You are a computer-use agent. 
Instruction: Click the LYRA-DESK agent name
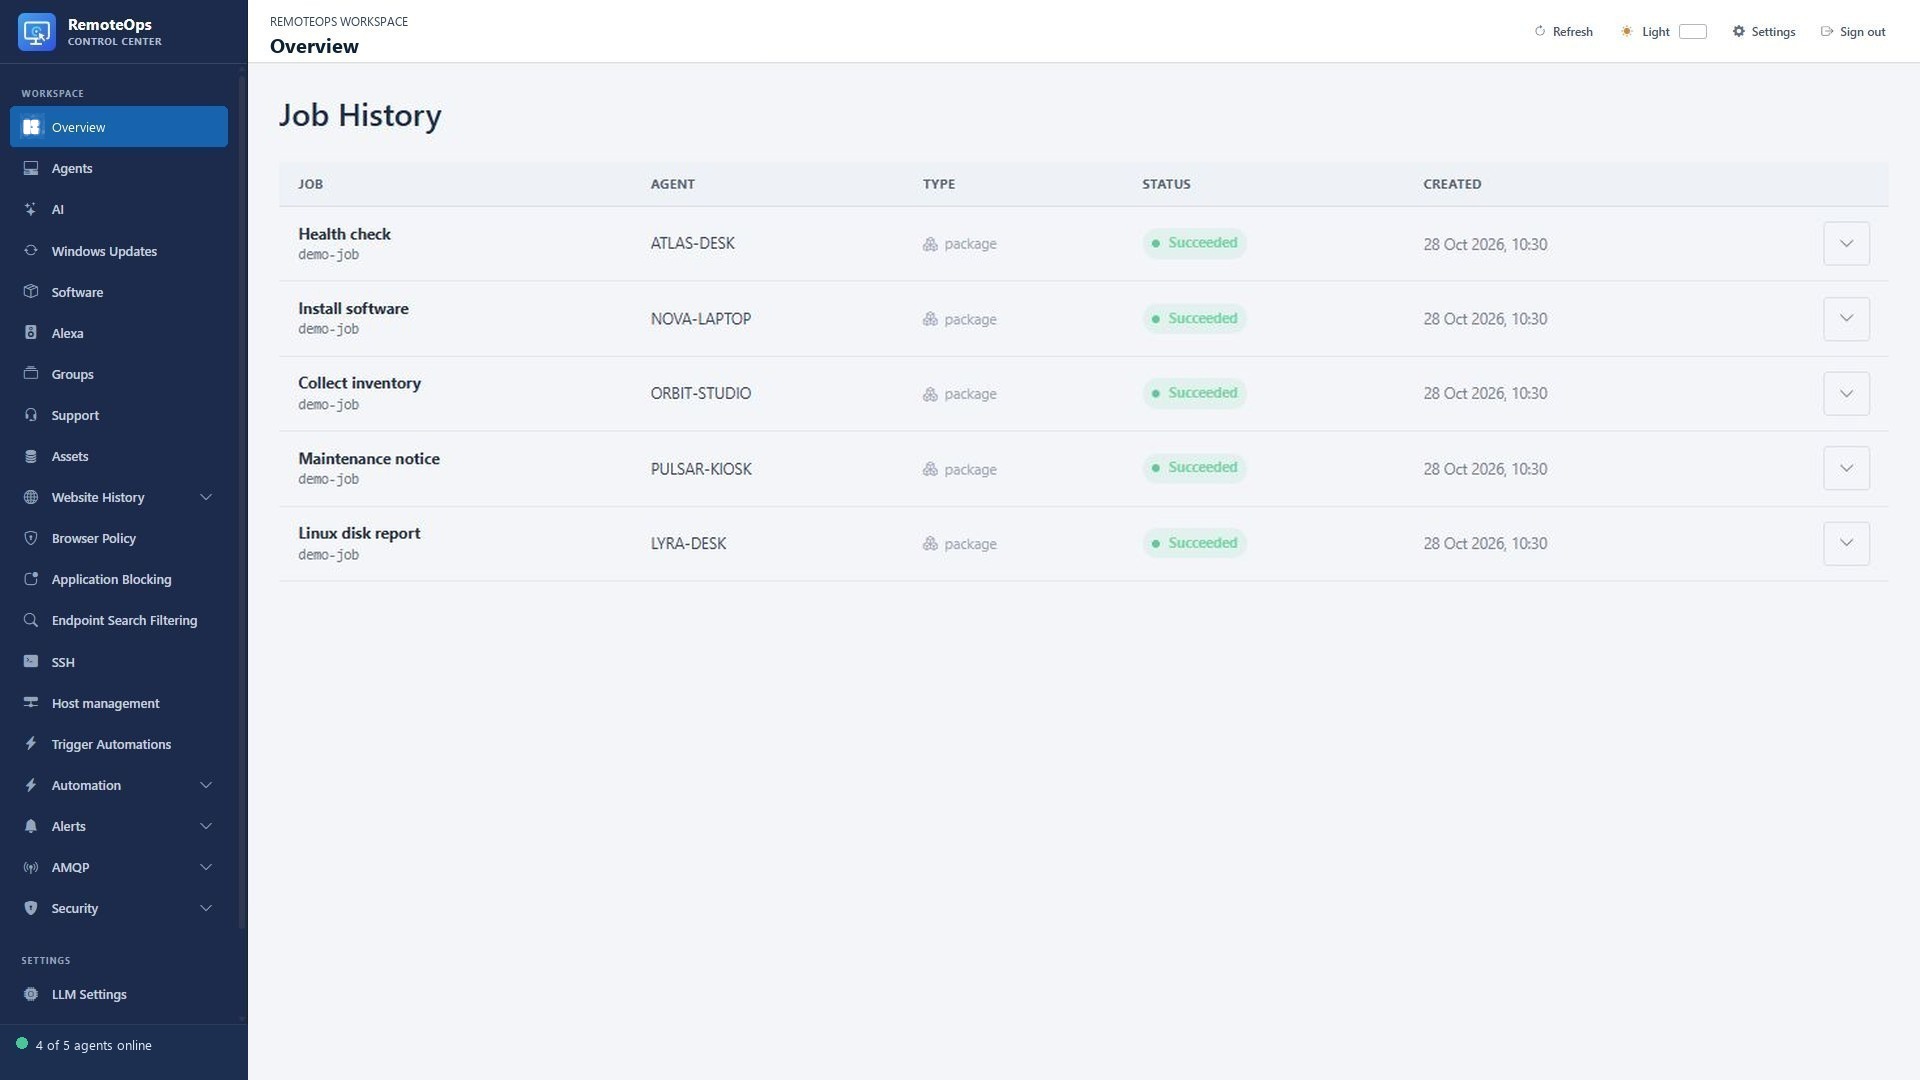point(688,544)
